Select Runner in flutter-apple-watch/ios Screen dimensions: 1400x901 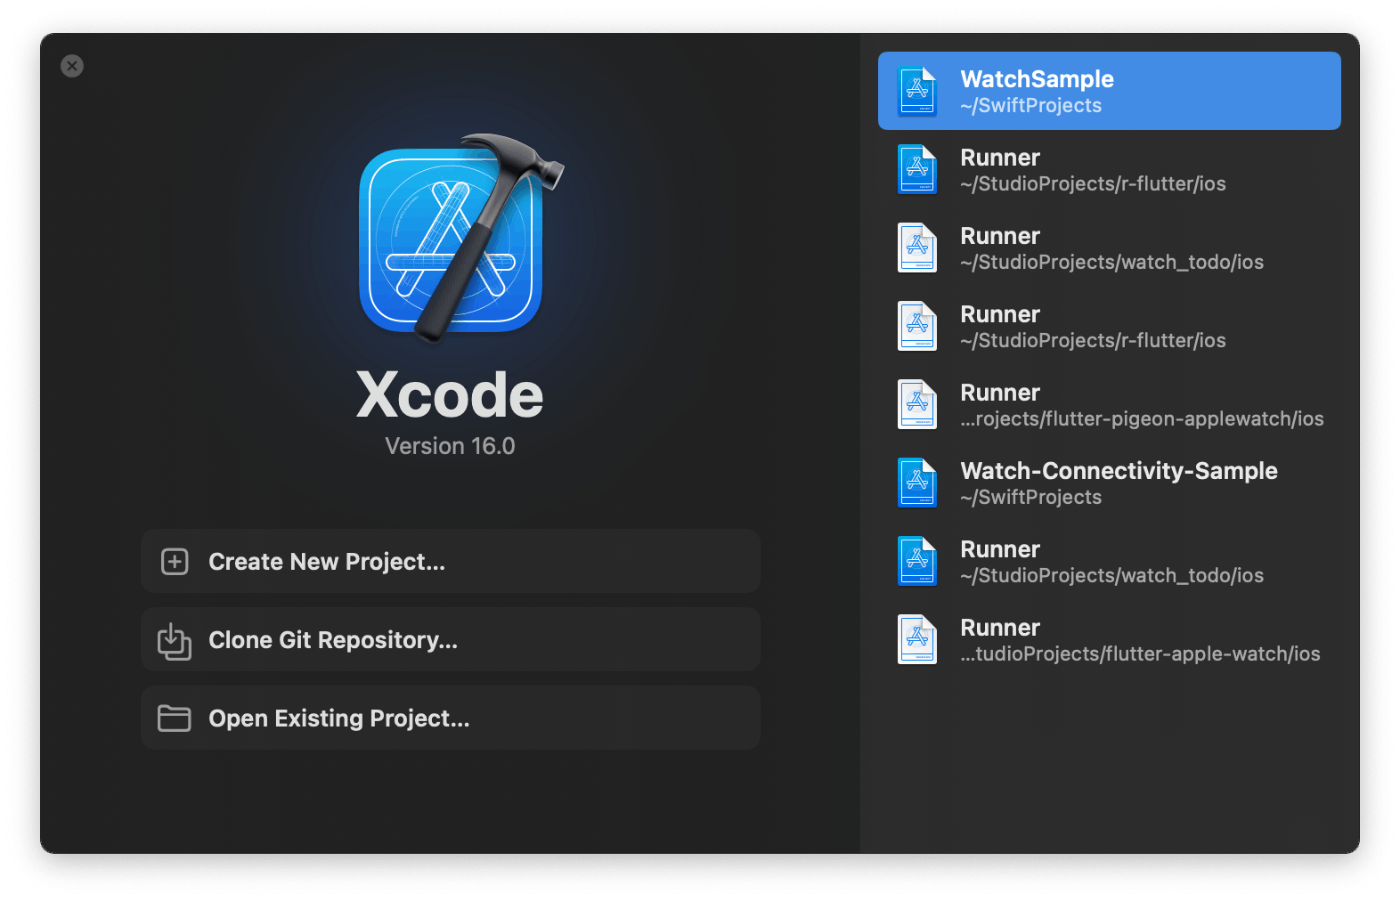point(1109,640)
